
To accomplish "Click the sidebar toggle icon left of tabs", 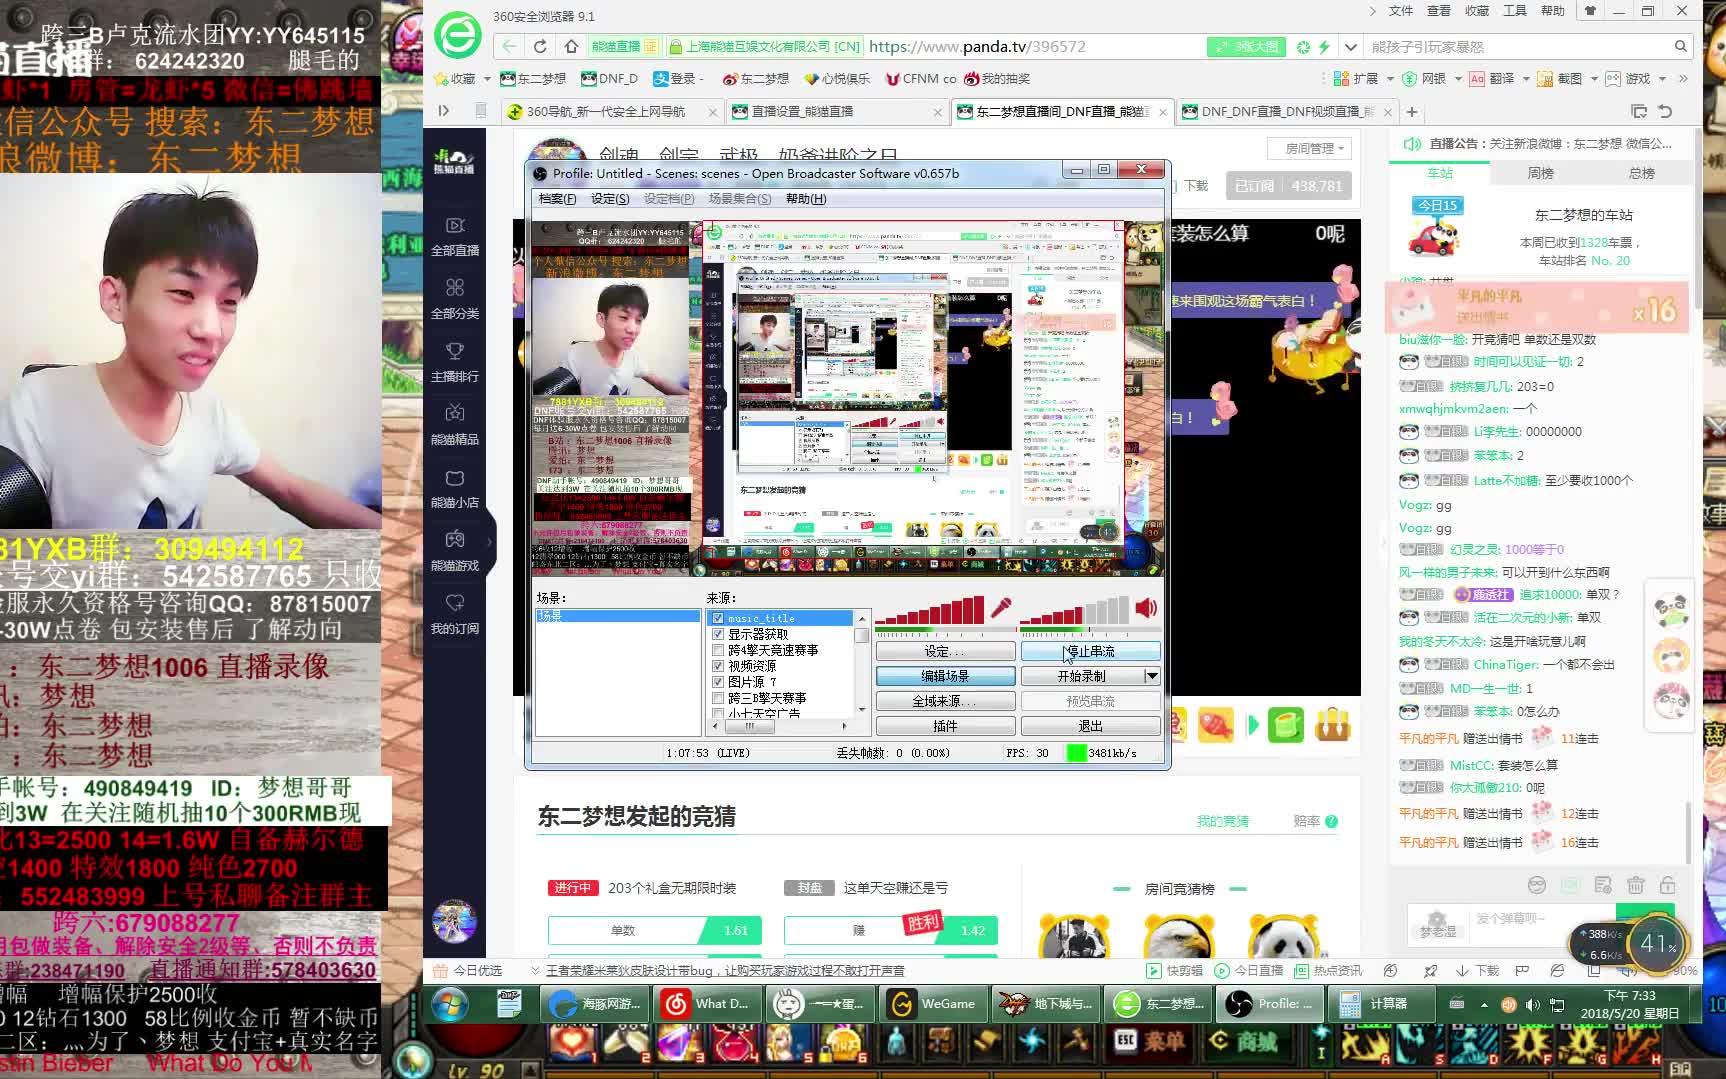I will 444,111.
